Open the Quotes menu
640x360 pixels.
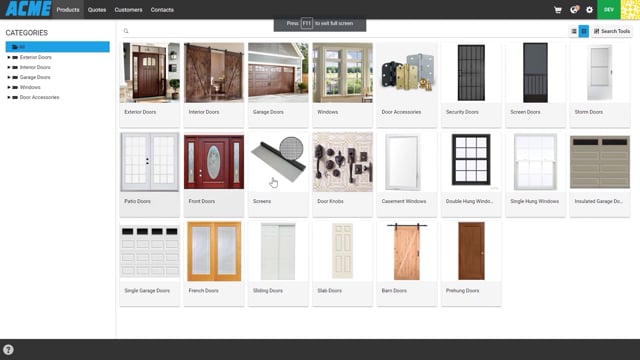[97, 10]
